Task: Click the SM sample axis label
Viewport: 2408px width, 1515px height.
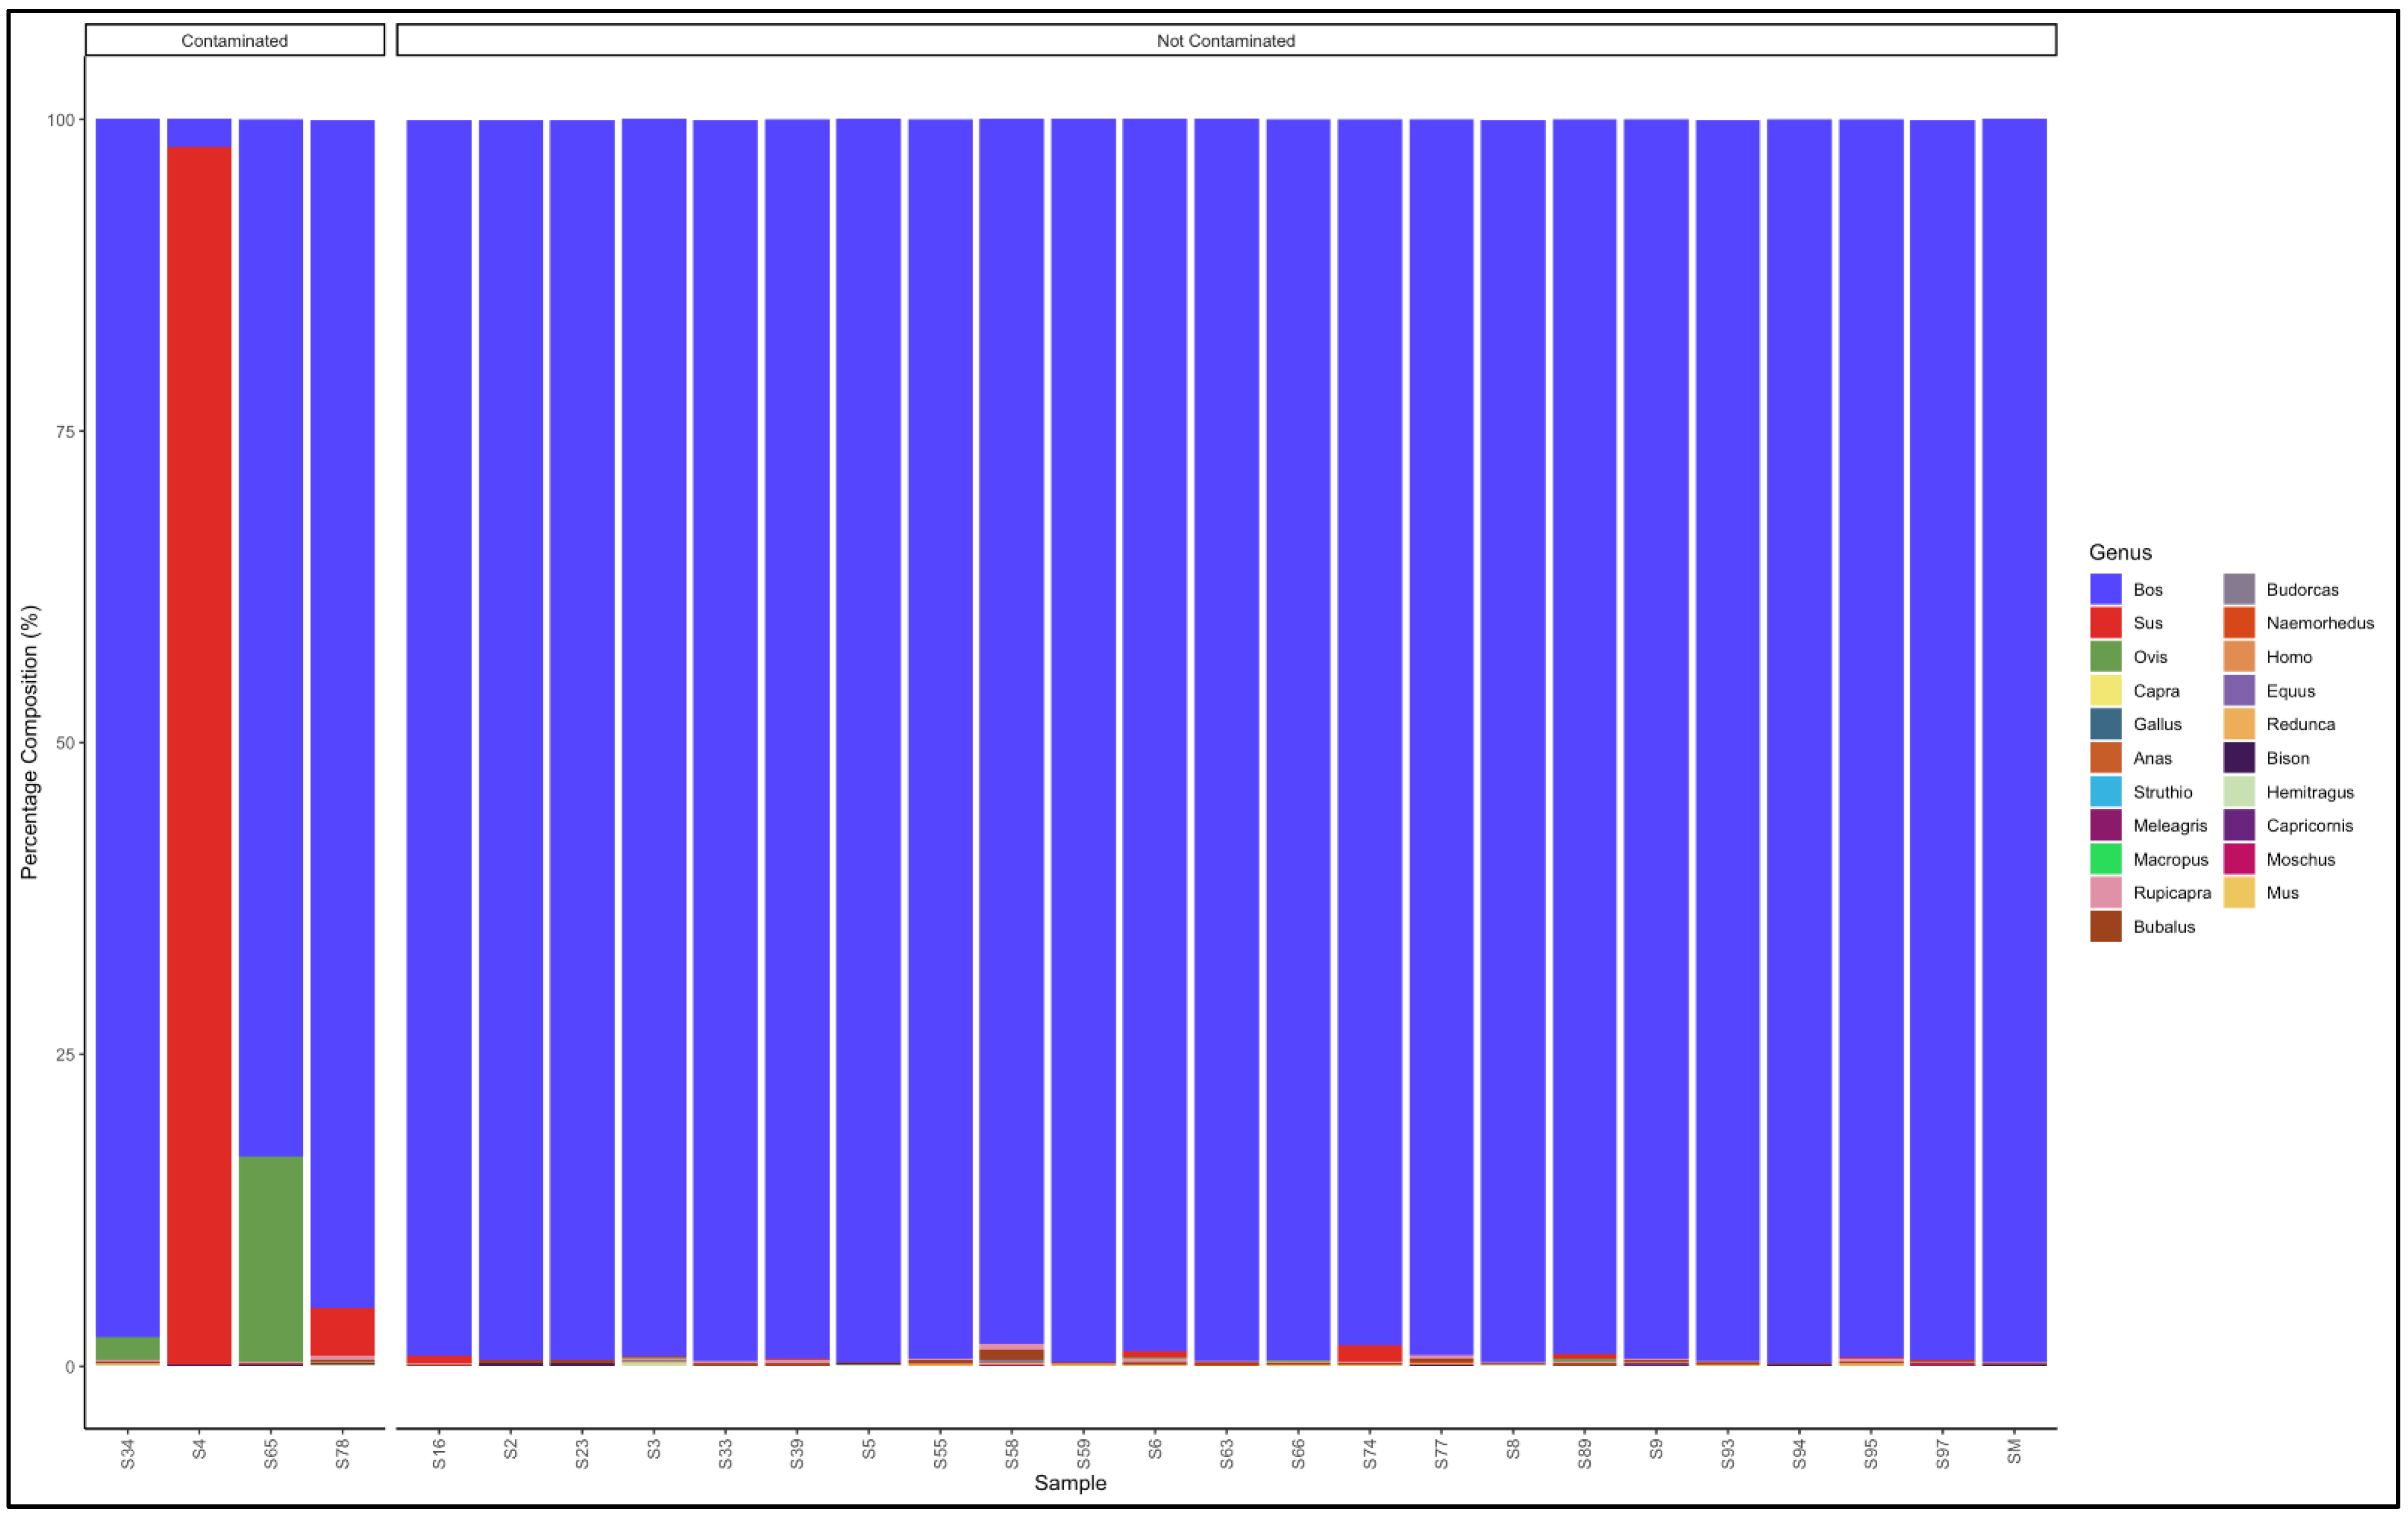Action: (2014, 1451)
